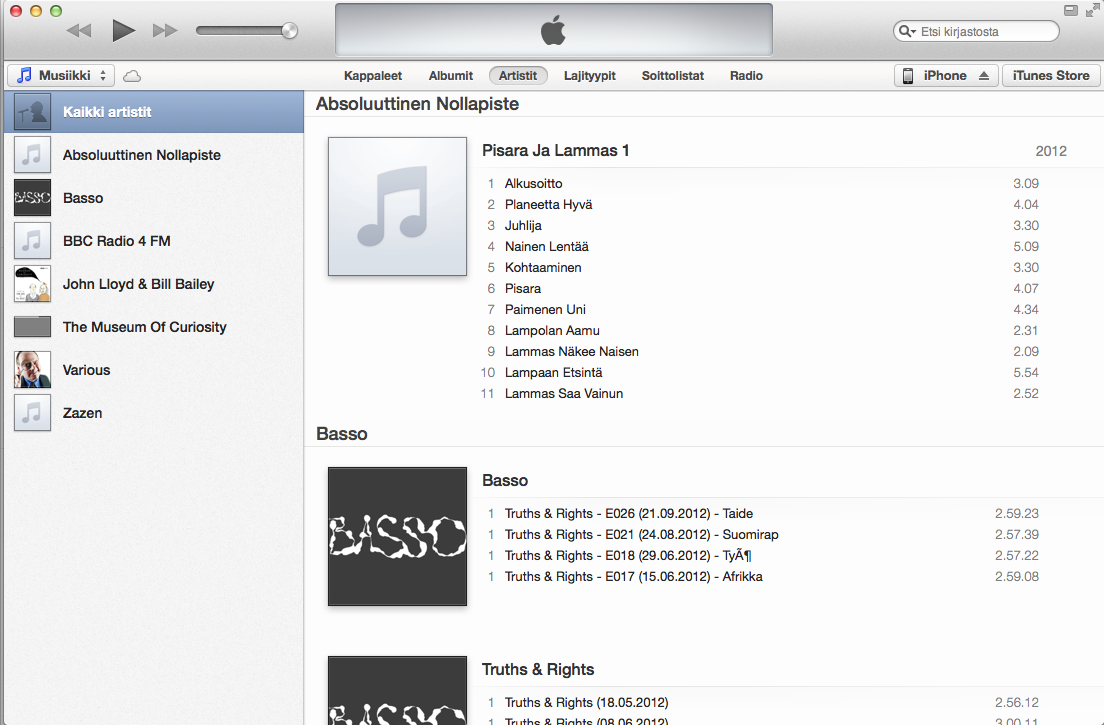Screen dimensions: 1104x725
Task: Click the Zazen music note icon
Action: [x=32, y=412]
